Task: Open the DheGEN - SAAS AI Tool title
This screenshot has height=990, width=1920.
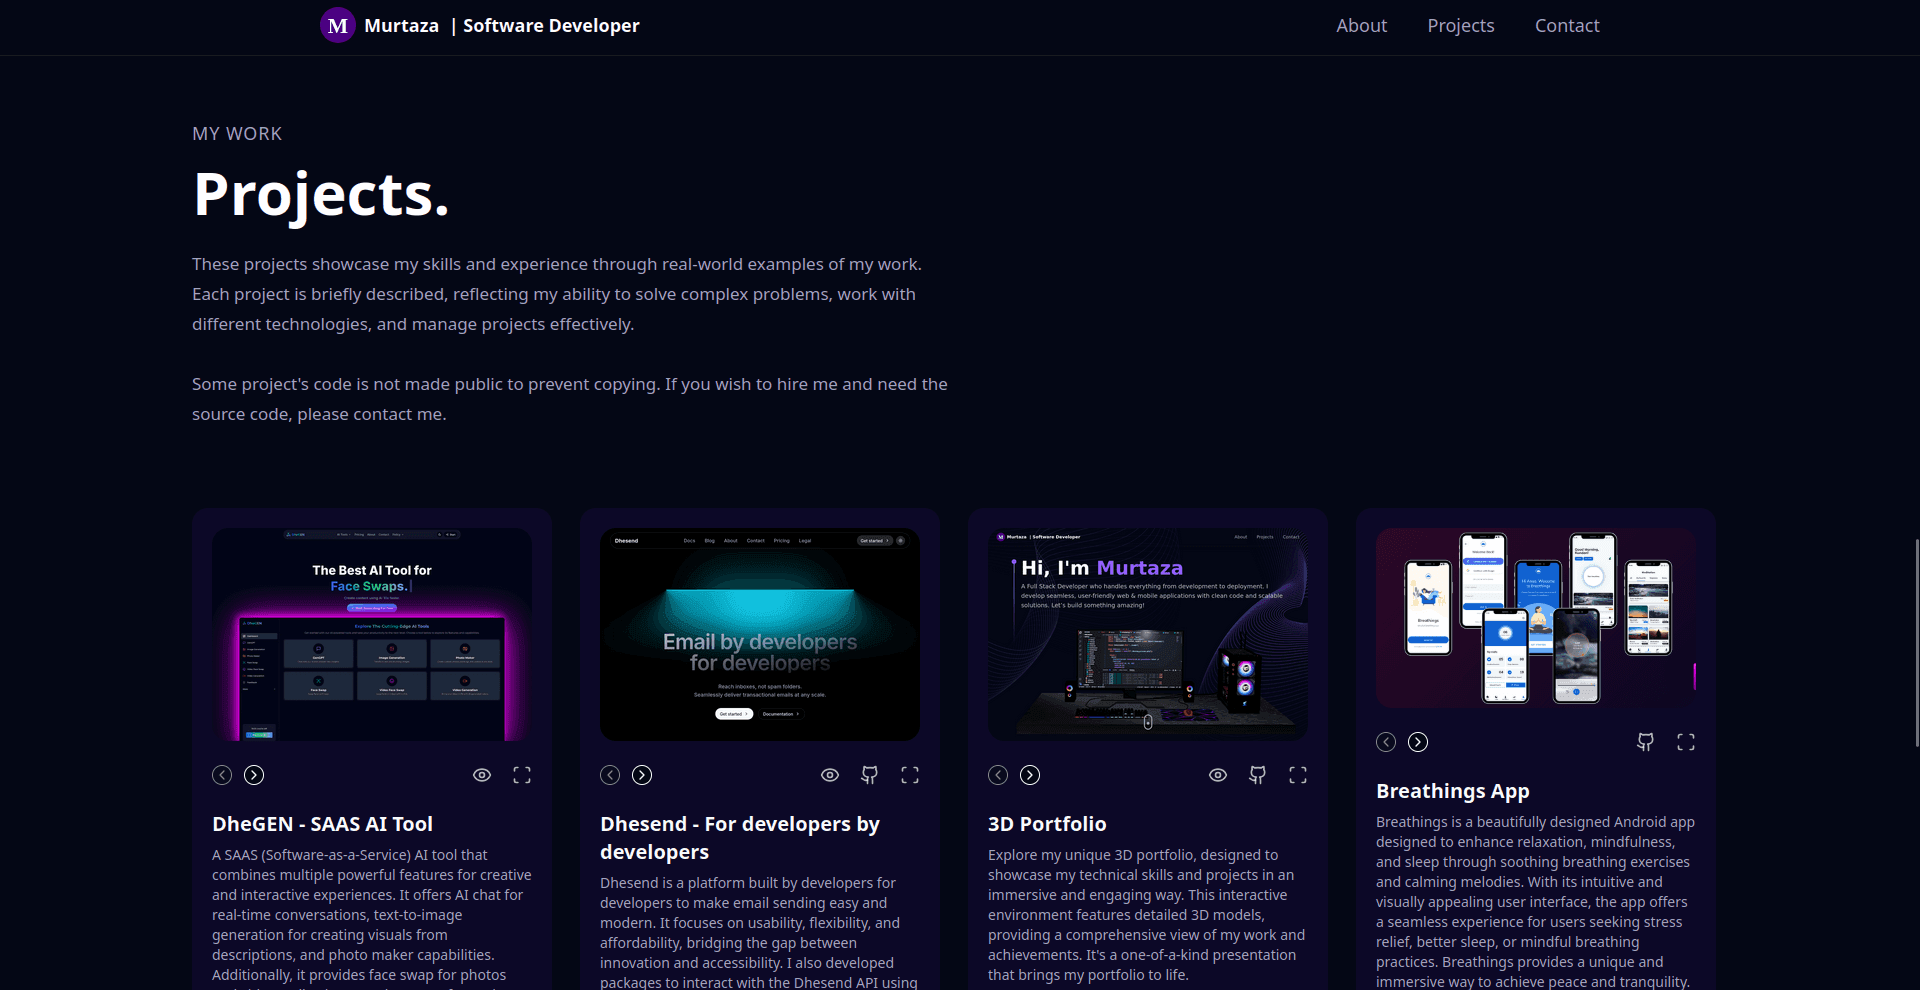Action: 322,824
